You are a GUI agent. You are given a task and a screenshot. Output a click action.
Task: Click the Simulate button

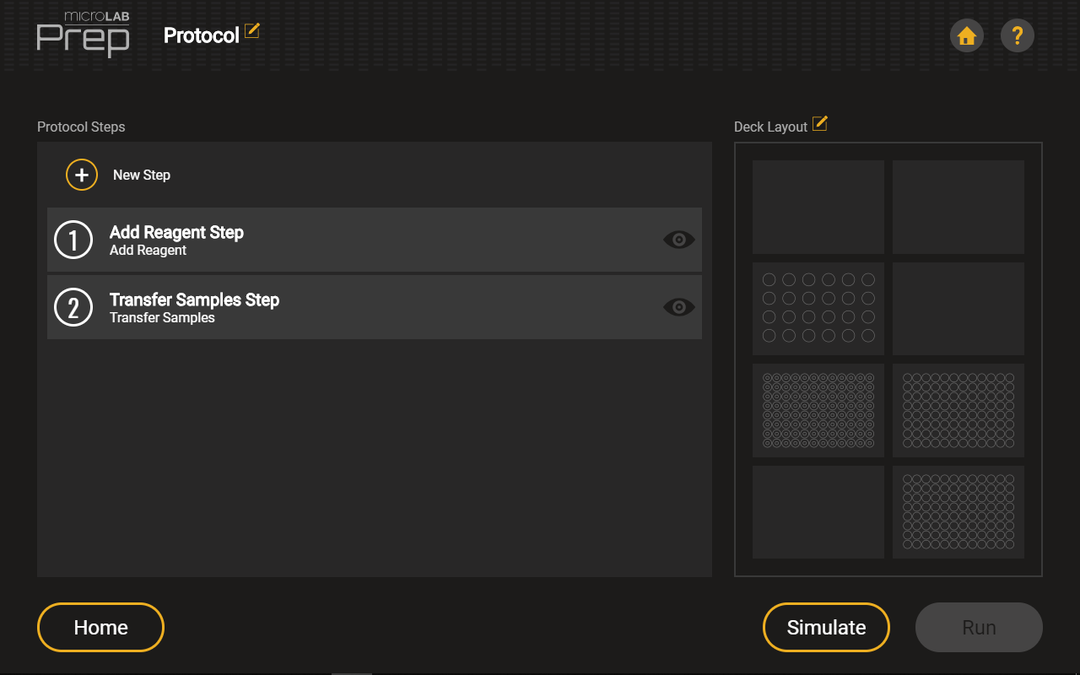[826, 627]
